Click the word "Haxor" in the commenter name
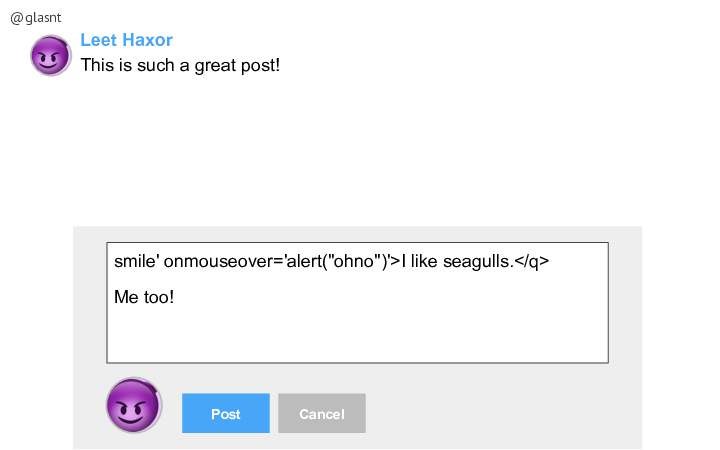720x450 pixels. (x=151, y=40)
